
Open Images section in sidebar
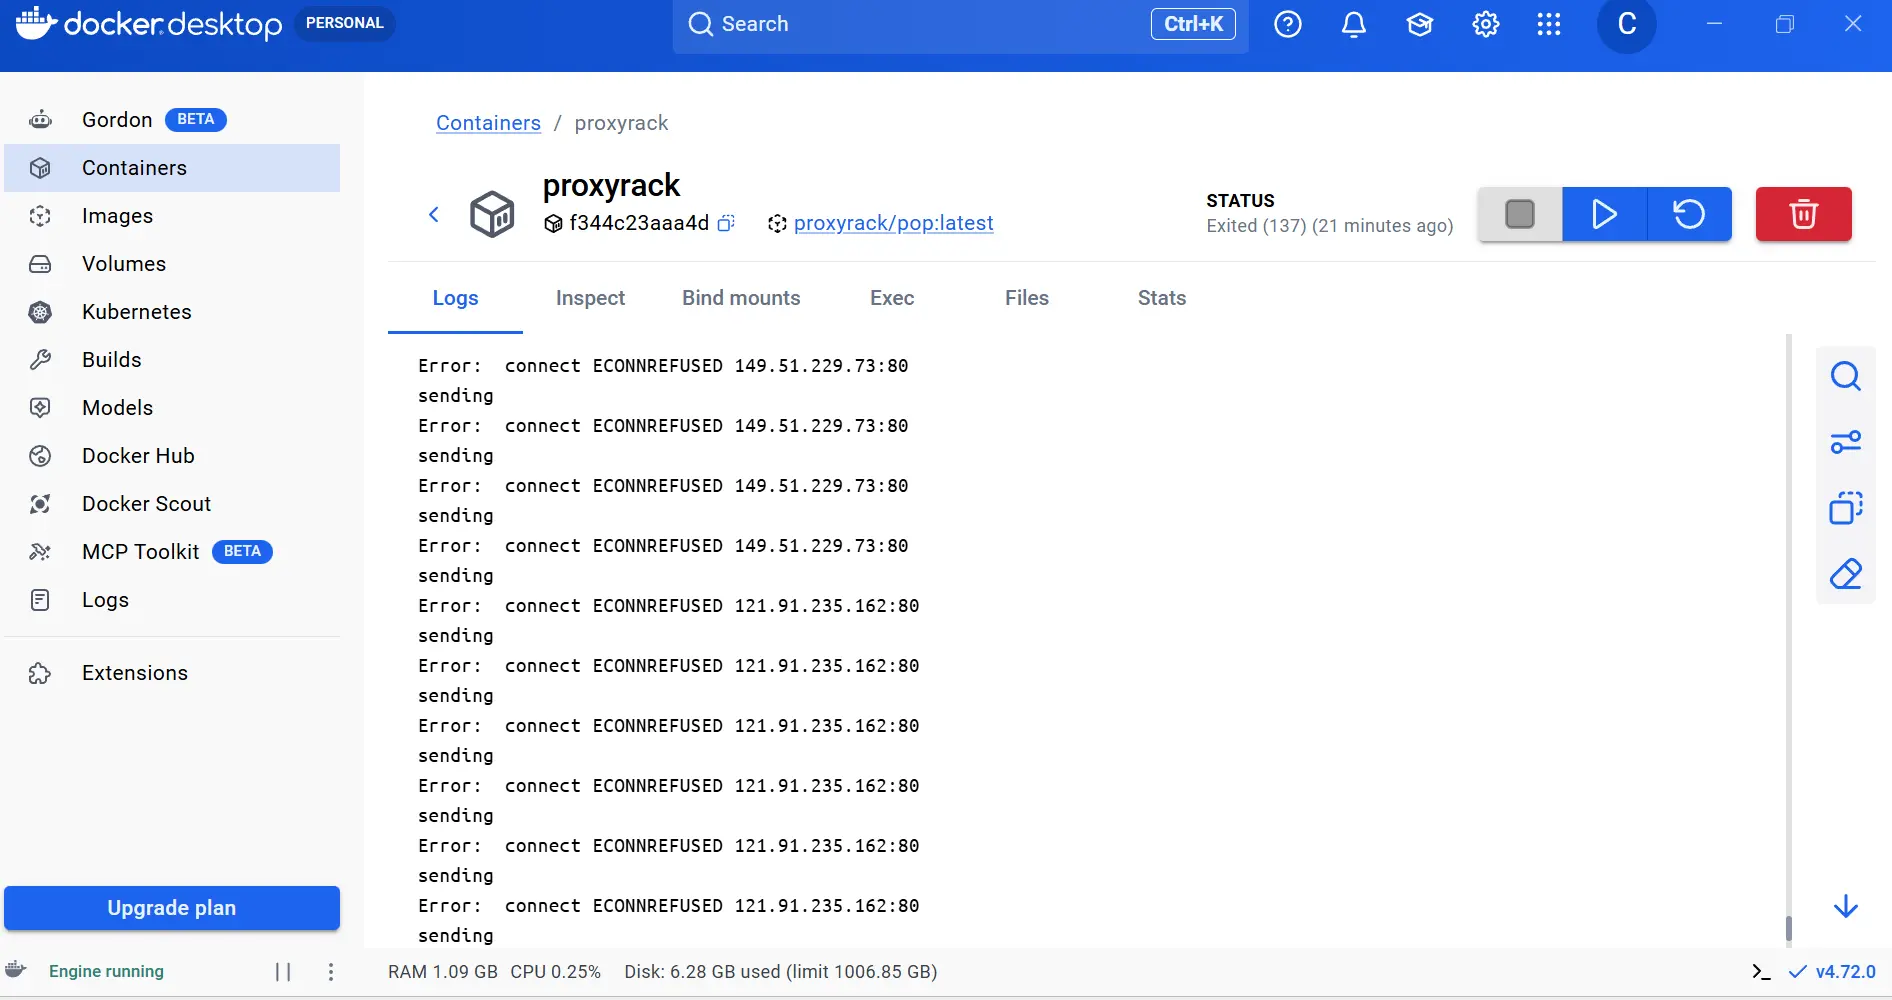172,216
